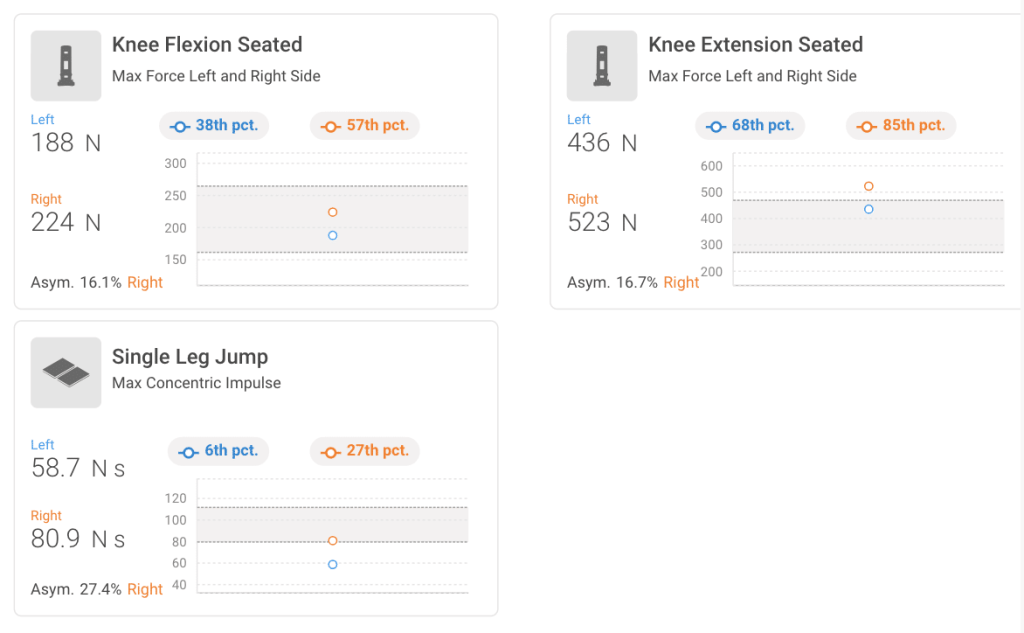This screenshot has width=1024, height=633.
Task: Click the blue marker icon inside 38th pct badge
Action: coord(181,126)
